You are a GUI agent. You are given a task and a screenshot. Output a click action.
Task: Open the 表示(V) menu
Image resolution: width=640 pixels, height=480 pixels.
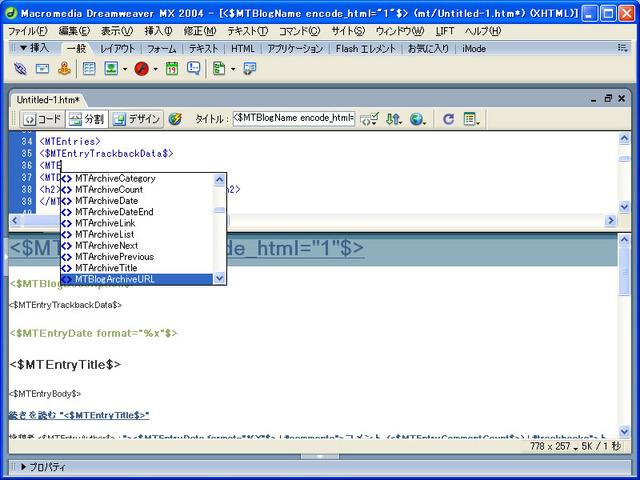(117, 31)
